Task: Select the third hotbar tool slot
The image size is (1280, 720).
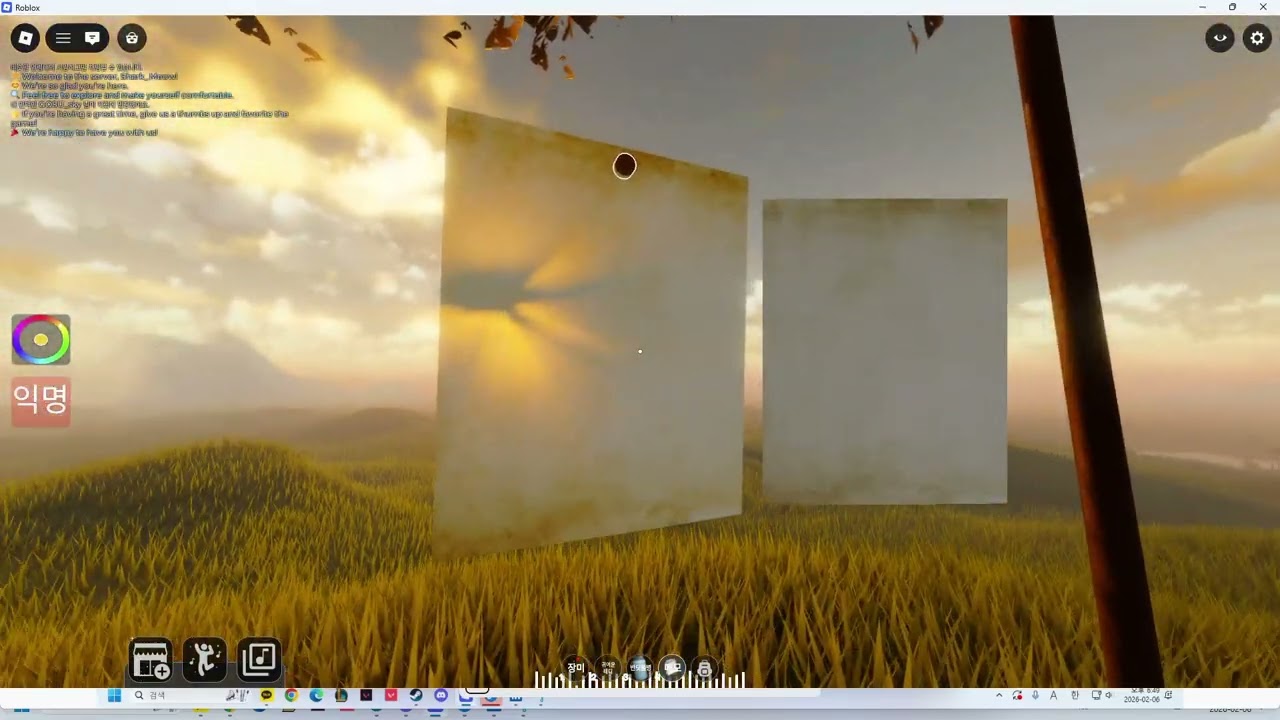Action: click(x=640, y=668)
